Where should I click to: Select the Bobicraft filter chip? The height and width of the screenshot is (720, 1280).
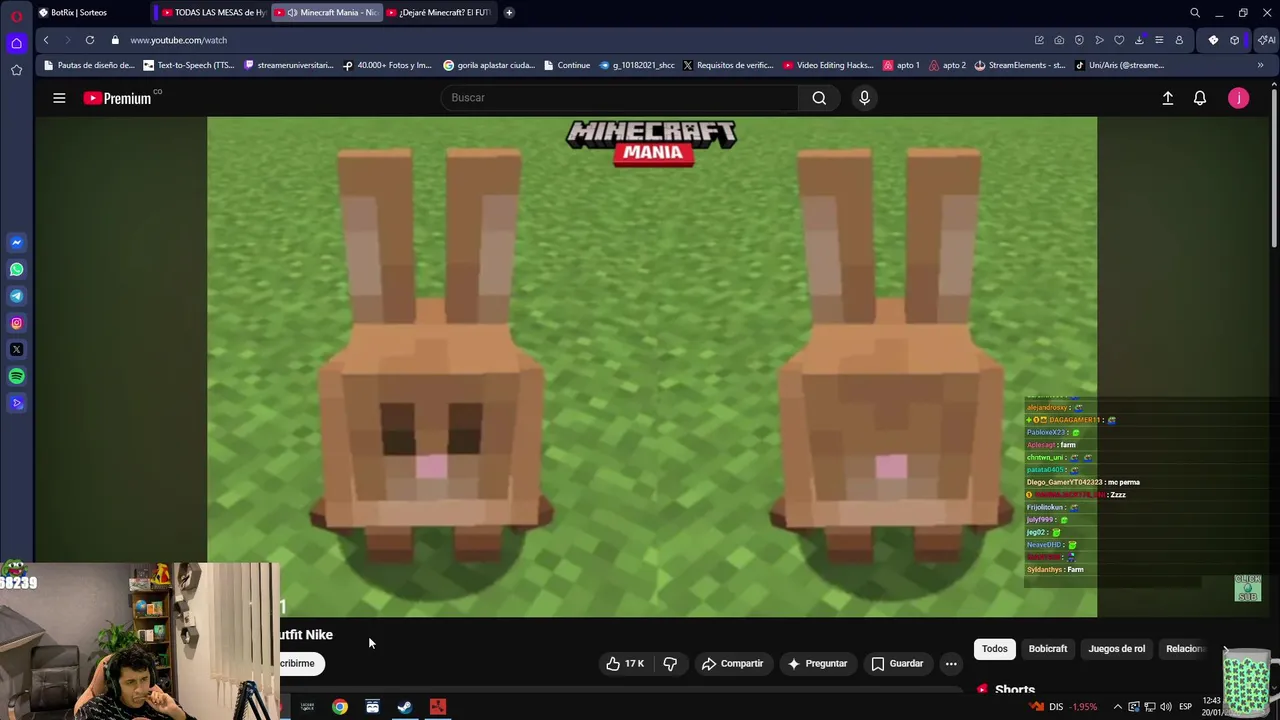1048,649
